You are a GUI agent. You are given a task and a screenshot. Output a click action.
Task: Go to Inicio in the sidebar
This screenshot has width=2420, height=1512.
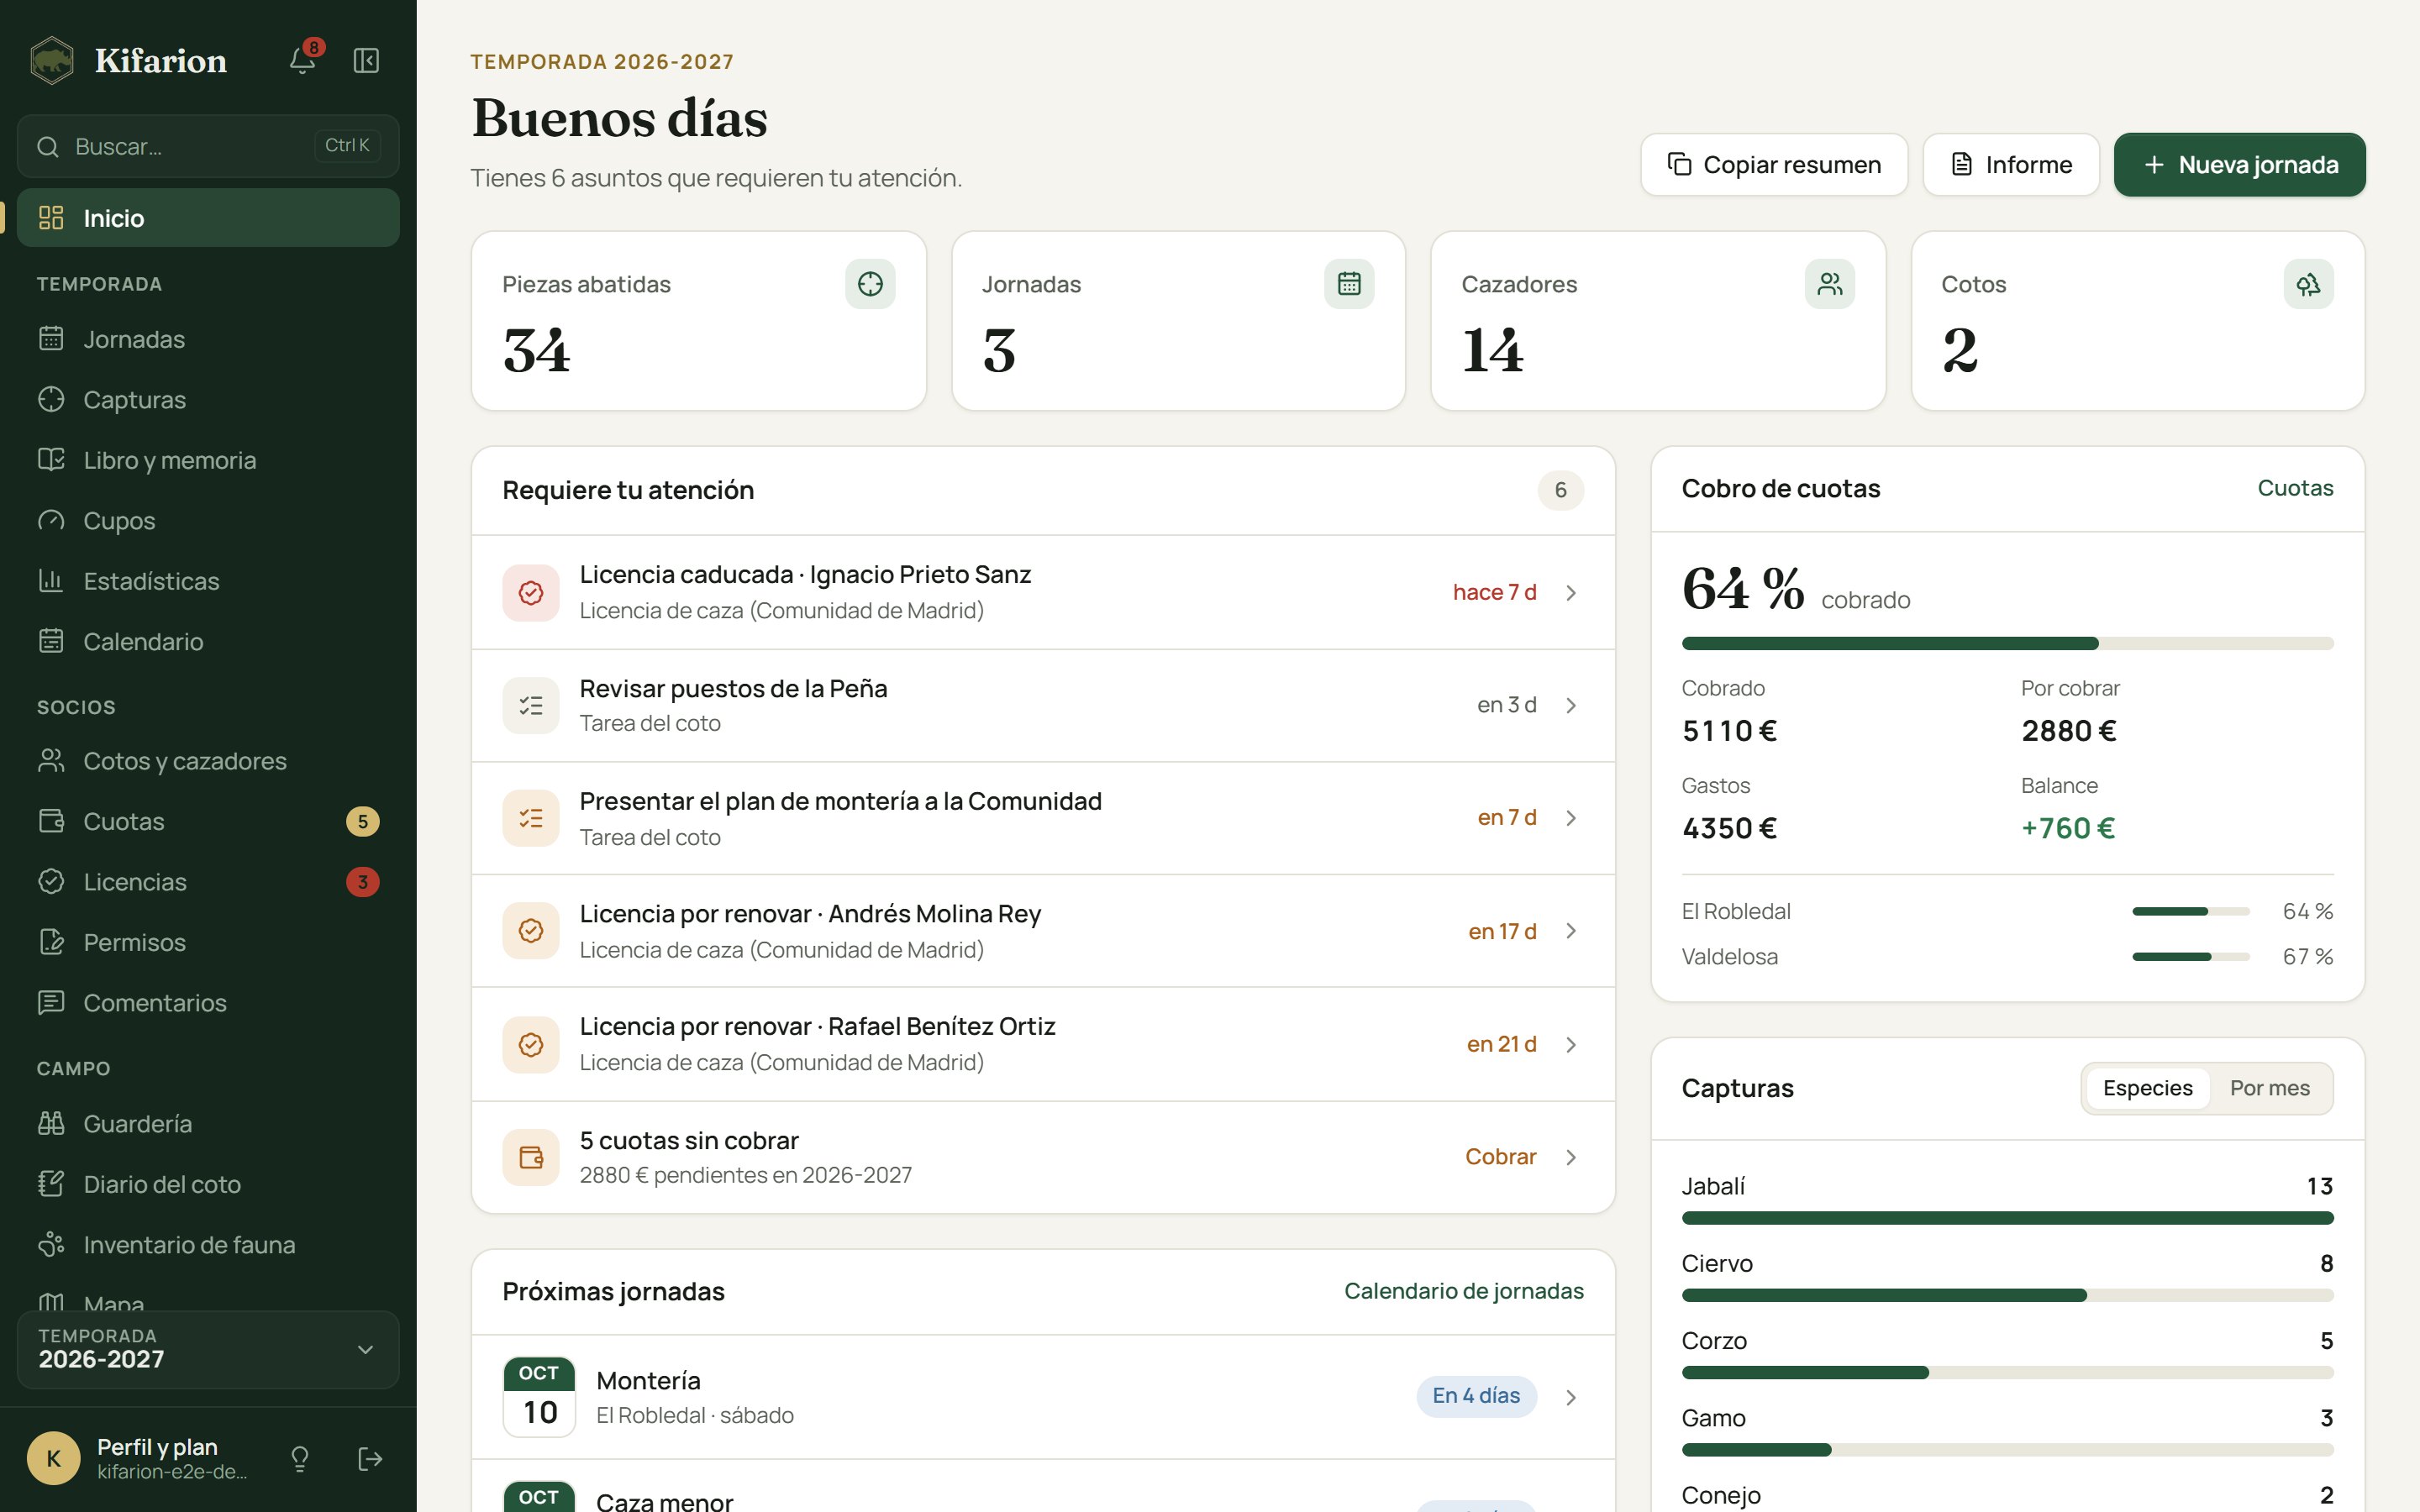pos(208,218)
